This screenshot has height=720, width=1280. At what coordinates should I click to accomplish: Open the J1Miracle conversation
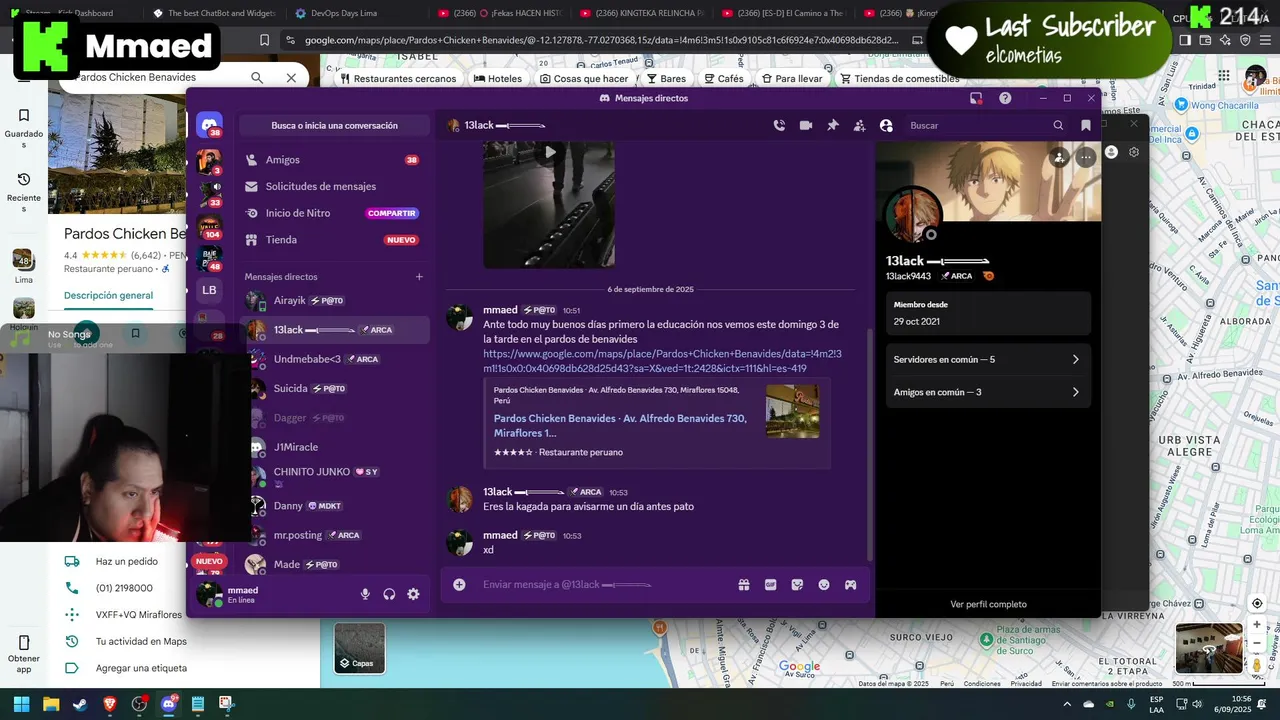pos(334,447)
